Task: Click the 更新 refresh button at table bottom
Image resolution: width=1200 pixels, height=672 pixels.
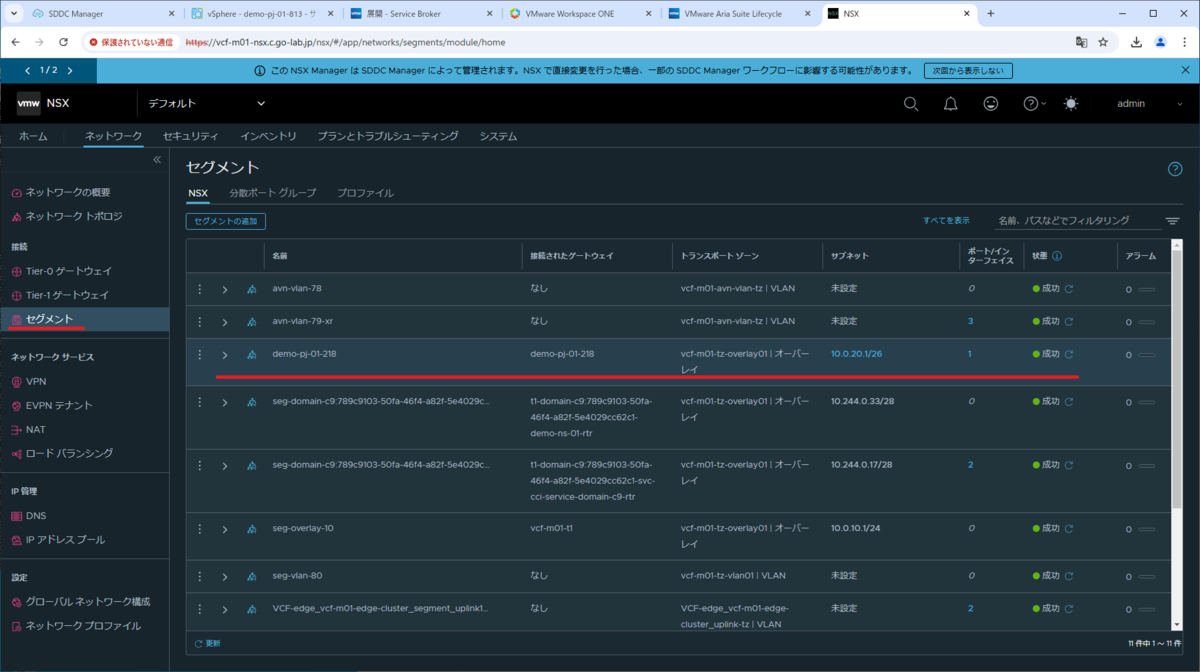Action: click(x=208, y=643)
